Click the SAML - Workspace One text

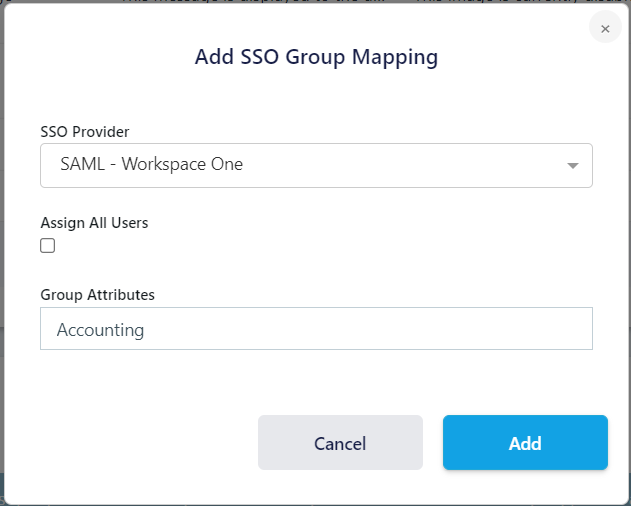[x=151, y=165]
